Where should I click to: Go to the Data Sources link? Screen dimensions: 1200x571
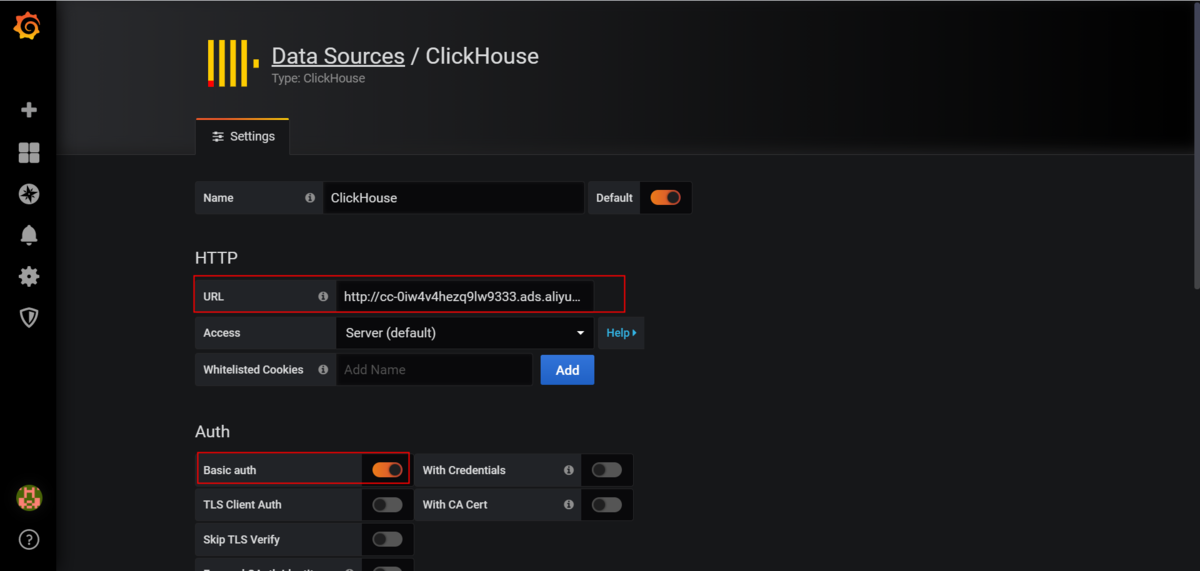tap(338, 56)
